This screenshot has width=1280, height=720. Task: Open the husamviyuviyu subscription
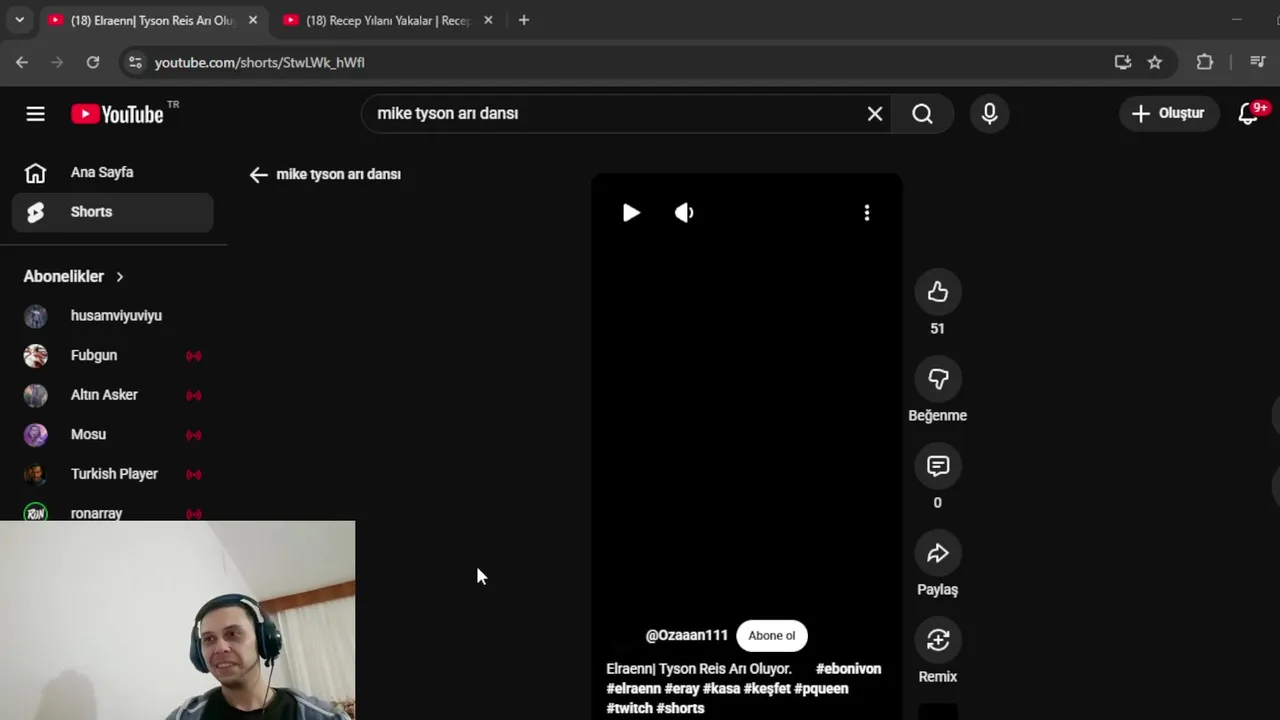pyautogui.click(x=112, y=316)
